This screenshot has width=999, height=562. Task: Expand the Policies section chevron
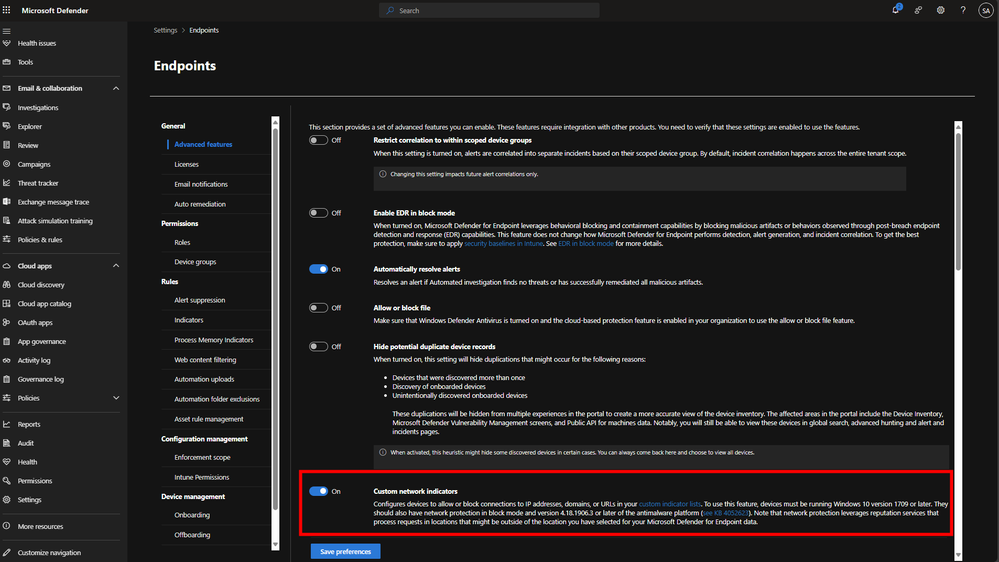click(116, 398)
